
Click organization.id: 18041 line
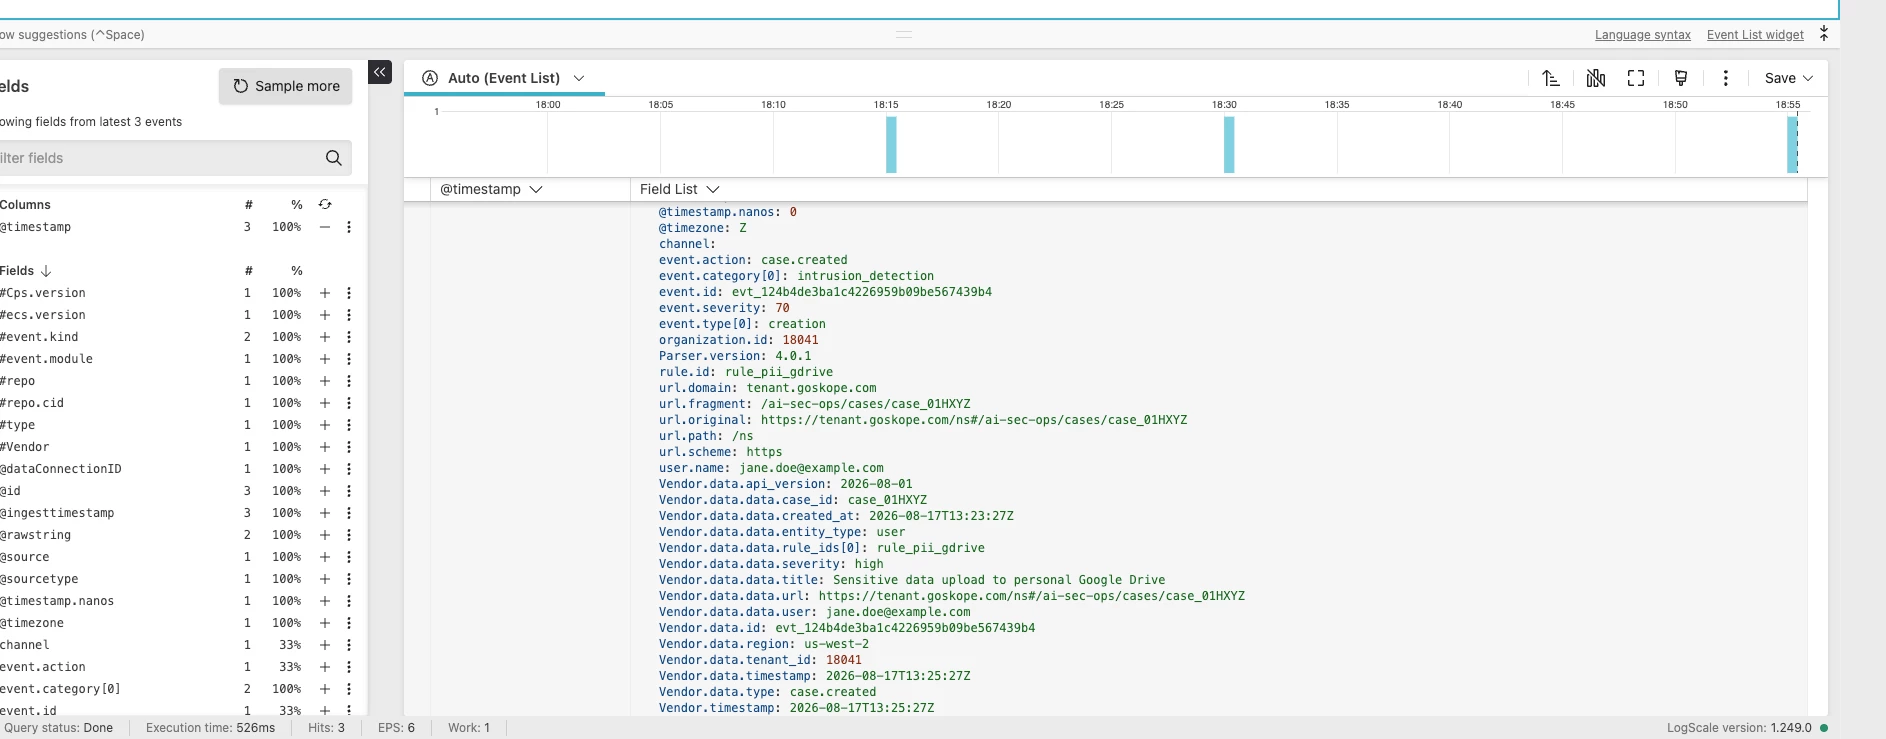coord(738,340)
